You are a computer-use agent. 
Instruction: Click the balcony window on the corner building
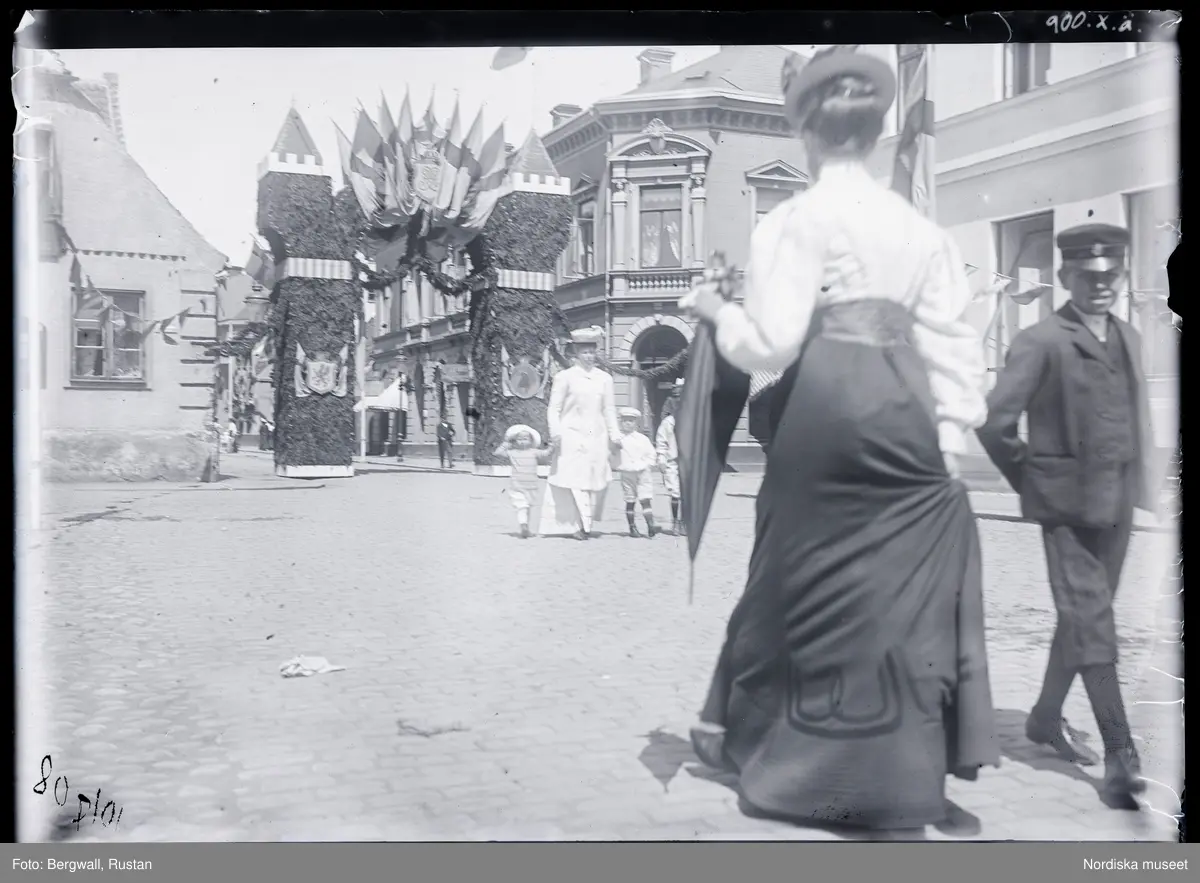coord(660,227)
